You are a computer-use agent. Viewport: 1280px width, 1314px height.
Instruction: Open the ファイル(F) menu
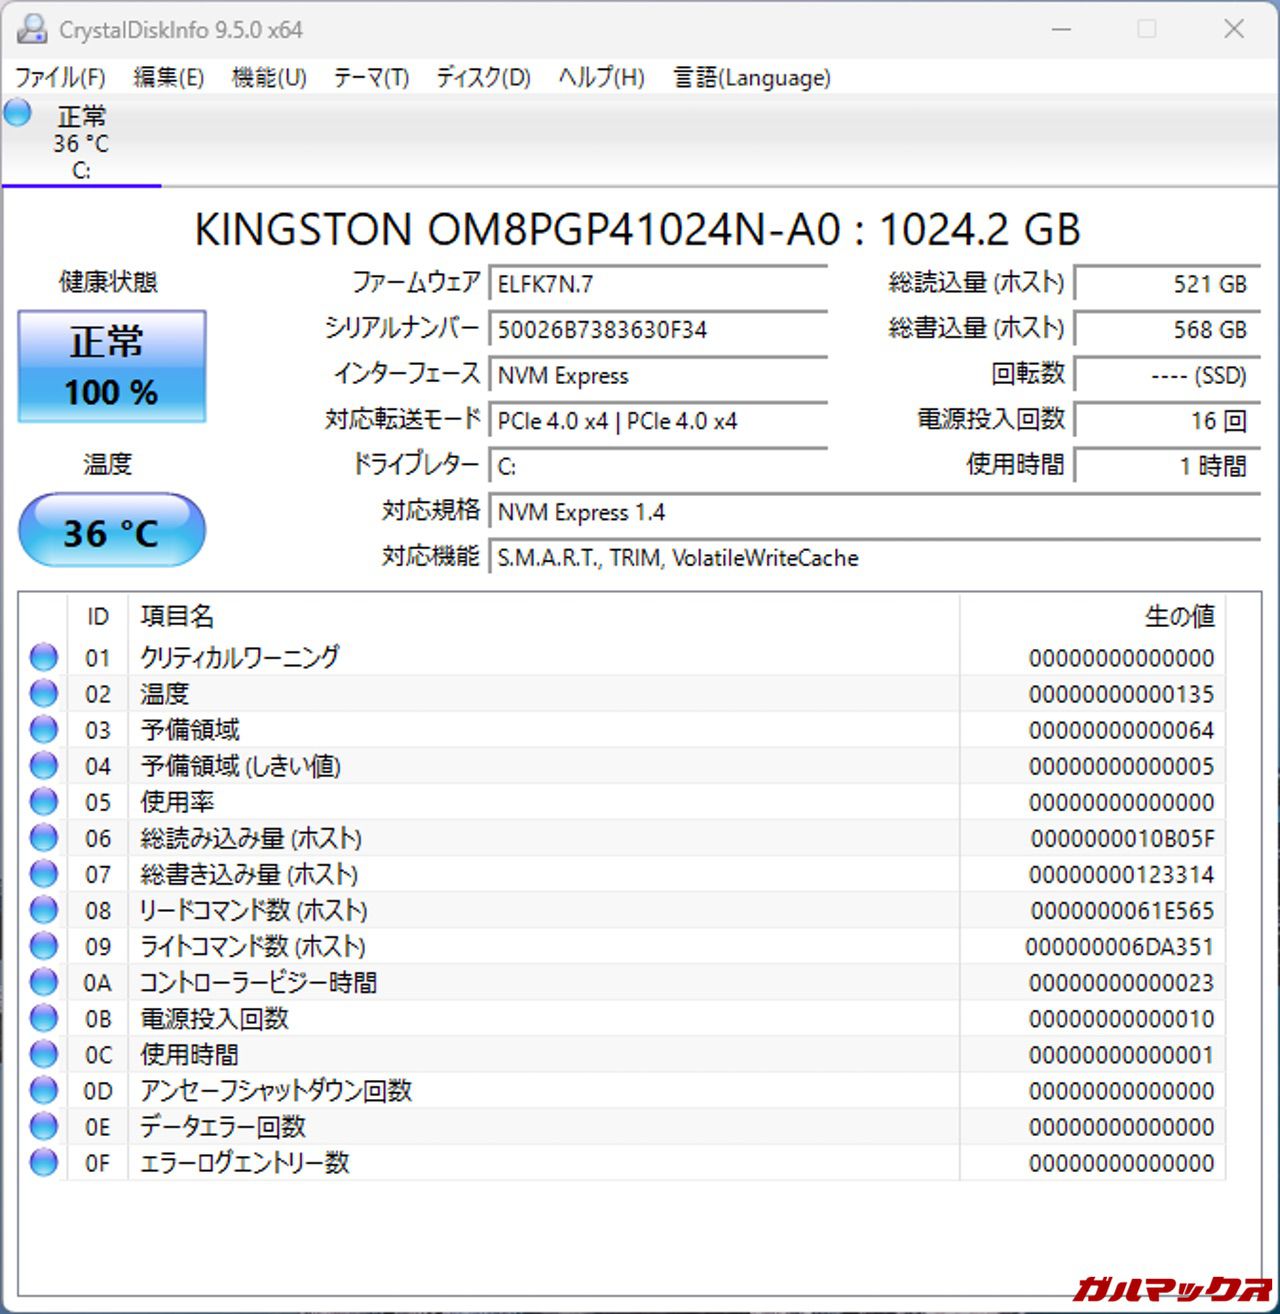pyautogui.click(x=60, y=78)
